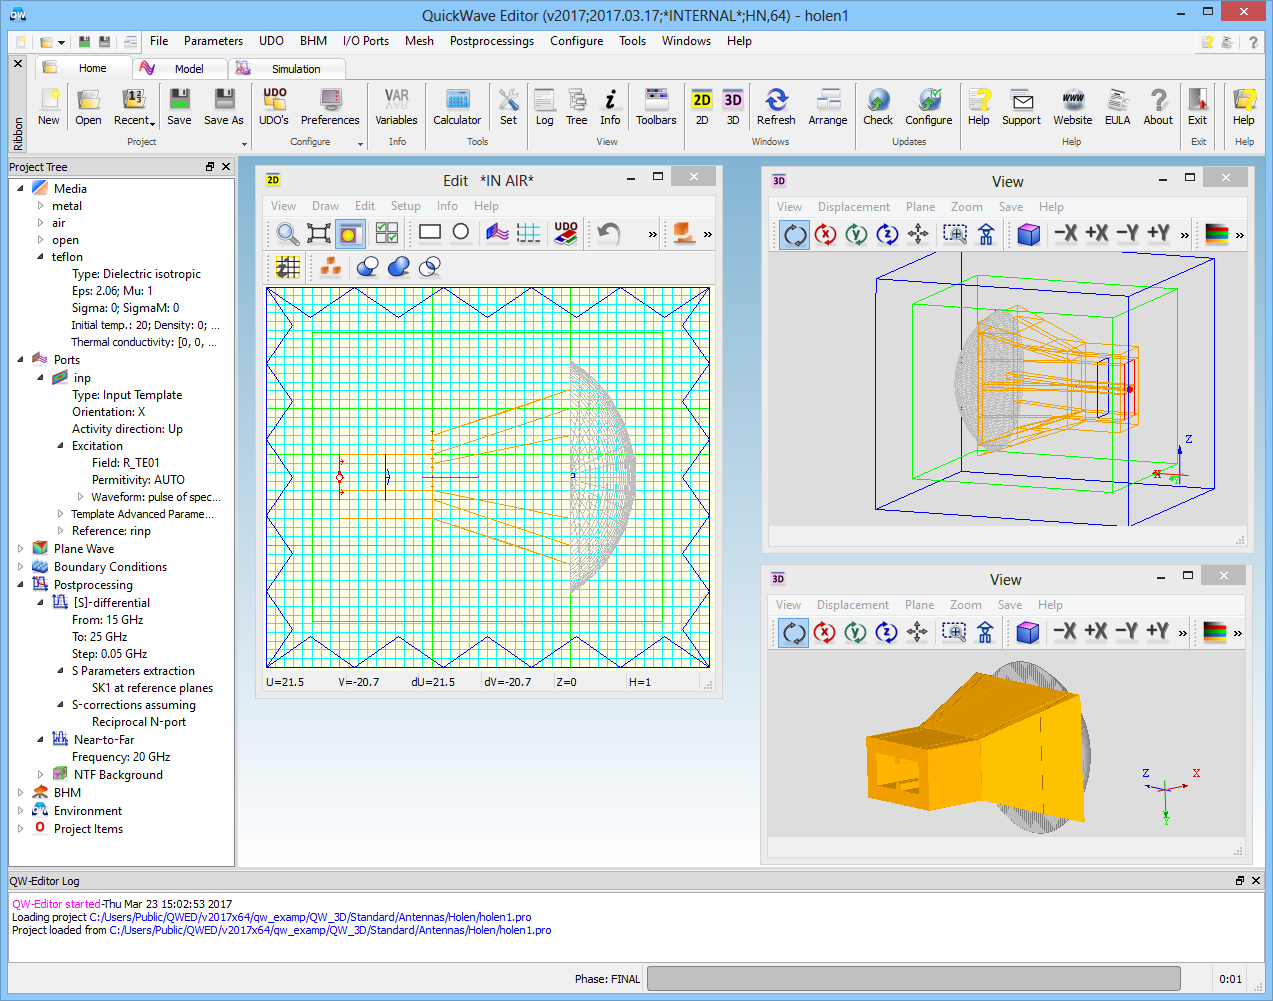This screenshot has width=1273, height=1001.
Task: Collapse the teflon media tree node
Action: (40, 257)
